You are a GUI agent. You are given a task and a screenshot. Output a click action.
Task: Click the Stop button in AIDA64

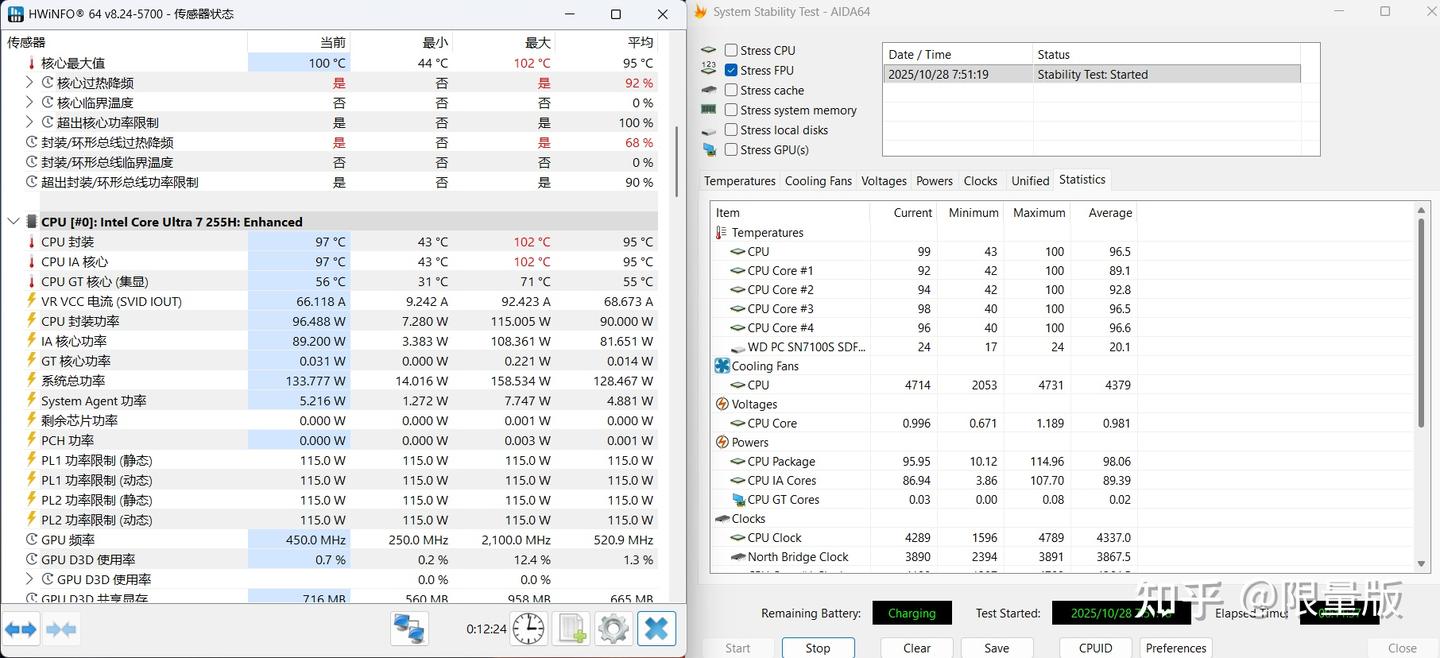click(818, 648)
